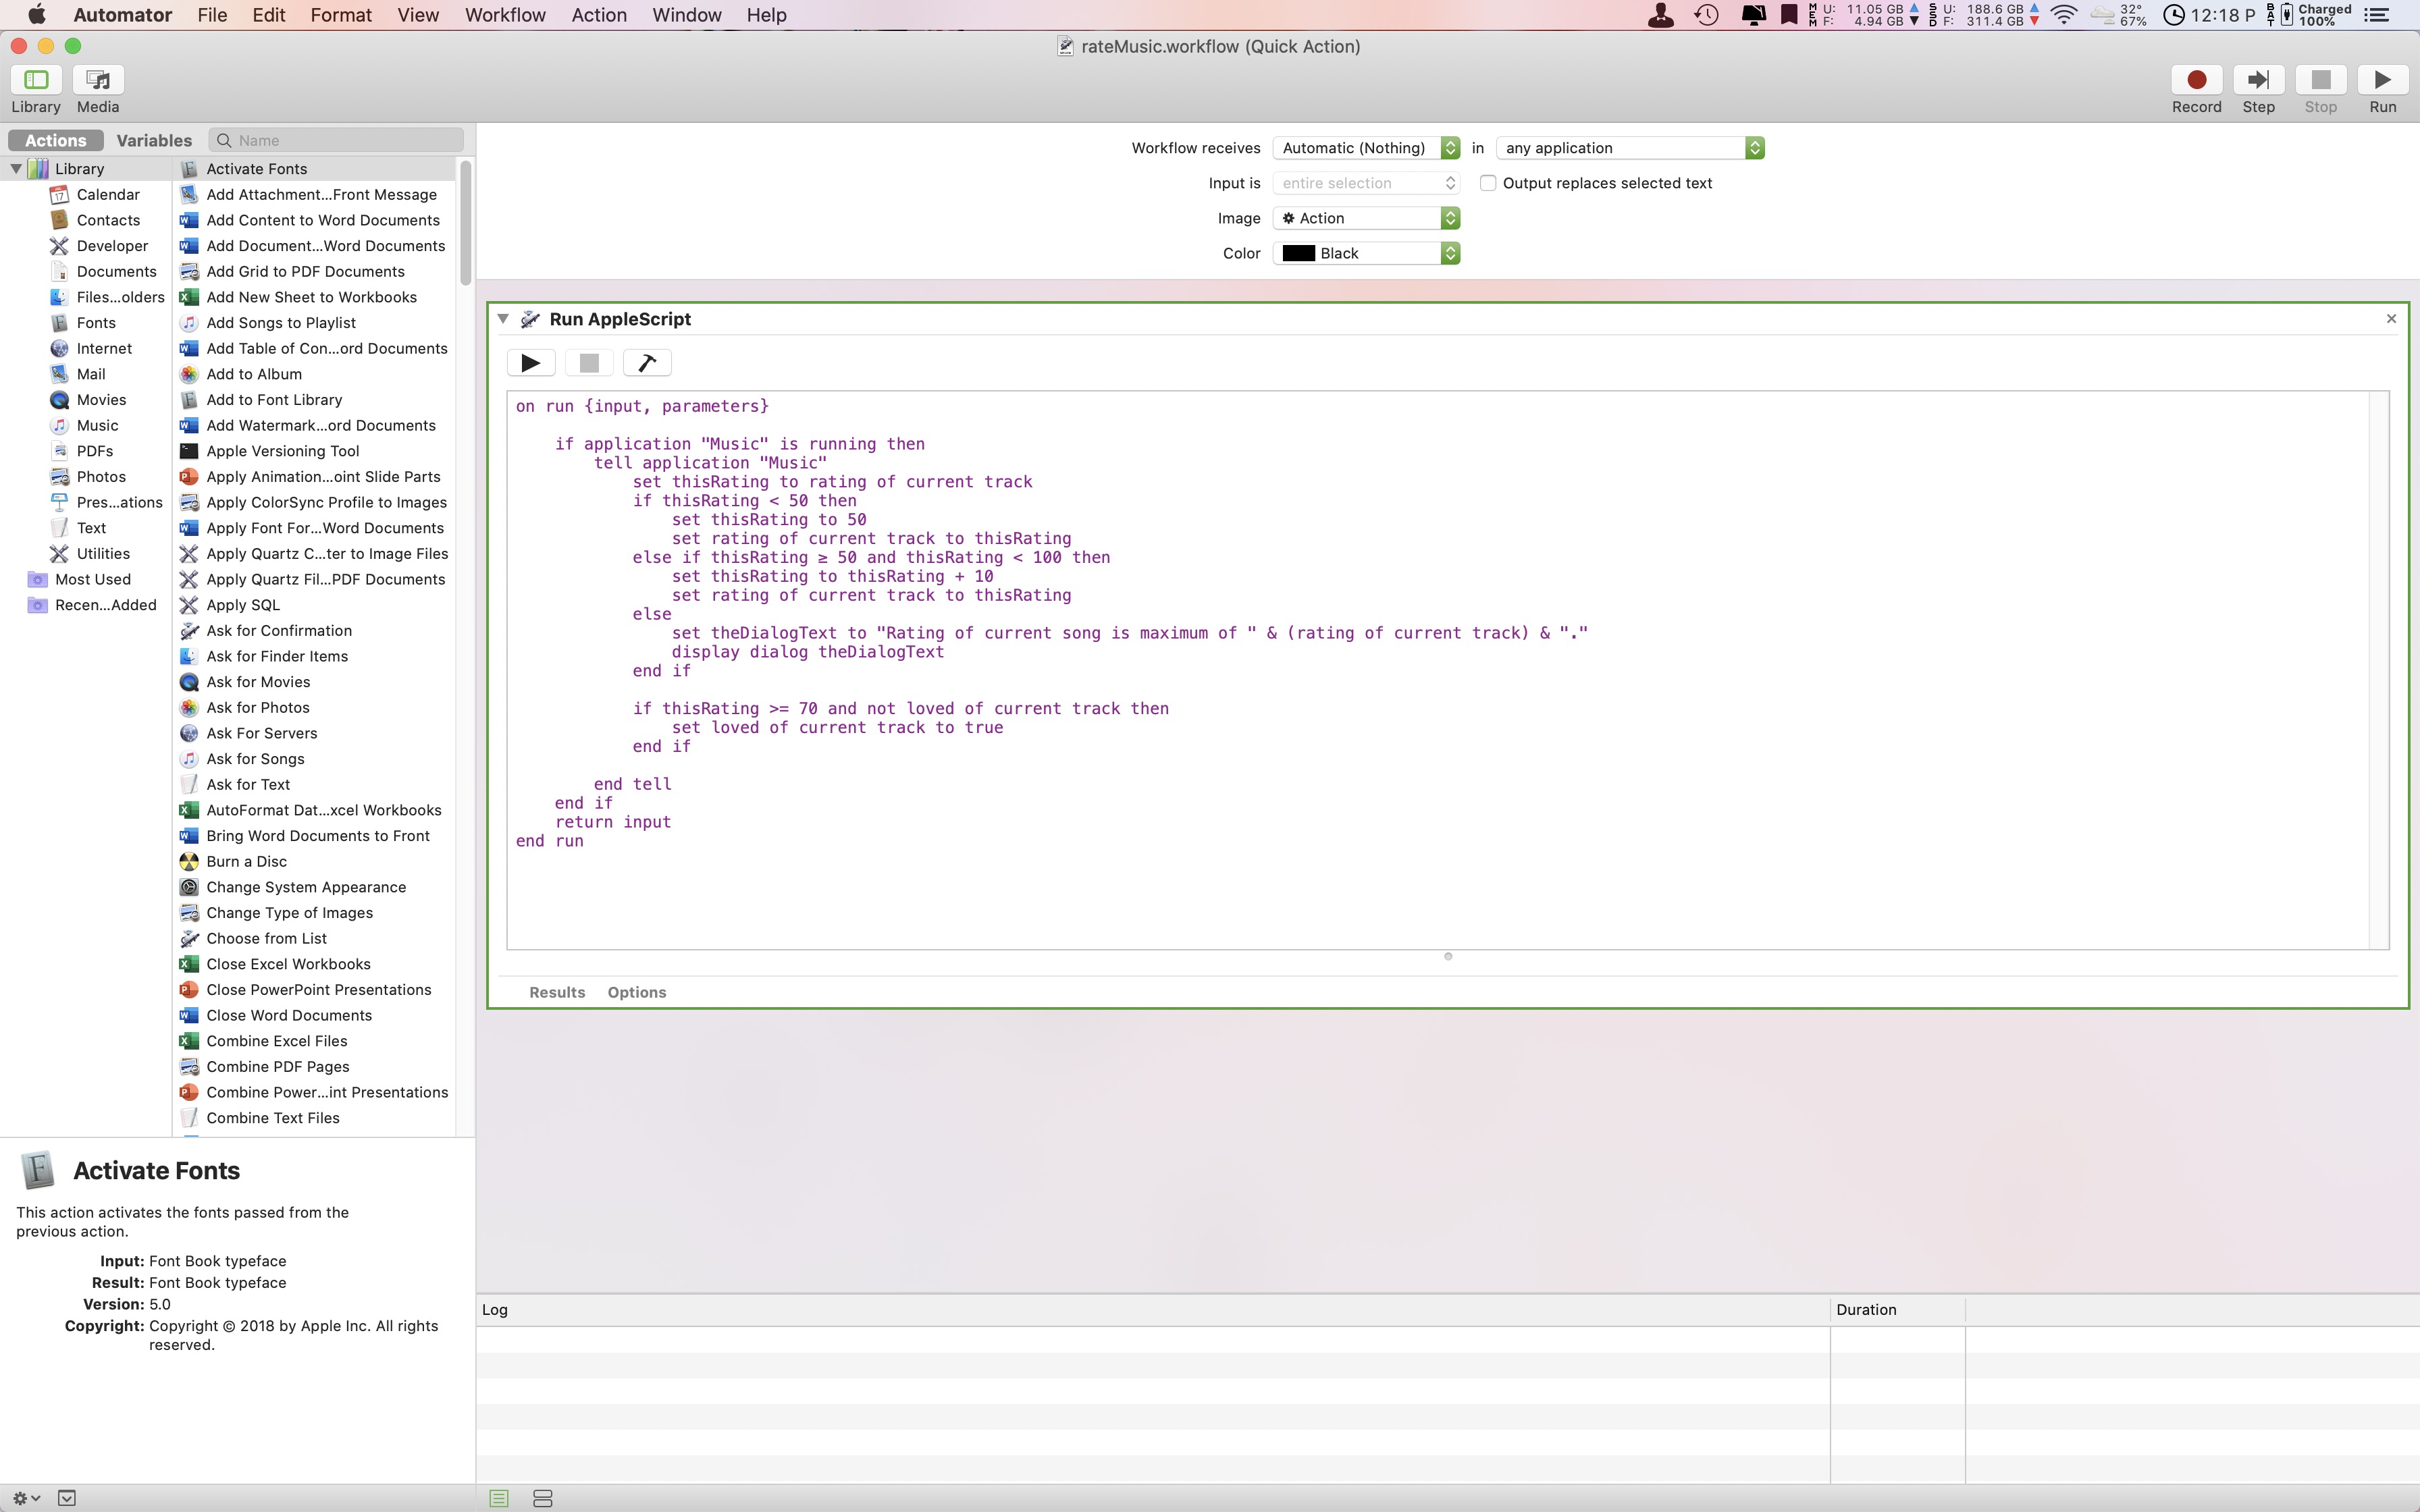Enable Output replaces selected text checkbox
Image resolution: width=2420 pixels, height=1512 pixels.
[1488, 183]
